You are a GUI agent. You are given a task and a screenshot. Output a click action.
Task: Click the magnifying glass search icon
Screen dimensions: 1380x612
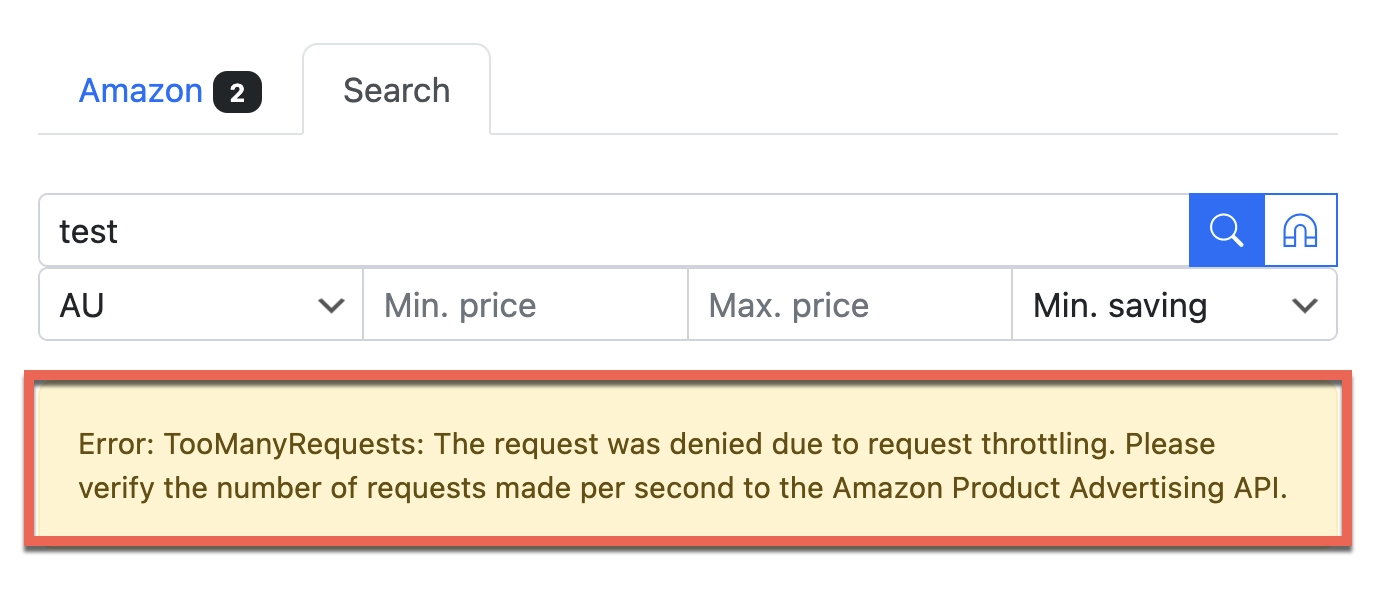coord(1226,229)
